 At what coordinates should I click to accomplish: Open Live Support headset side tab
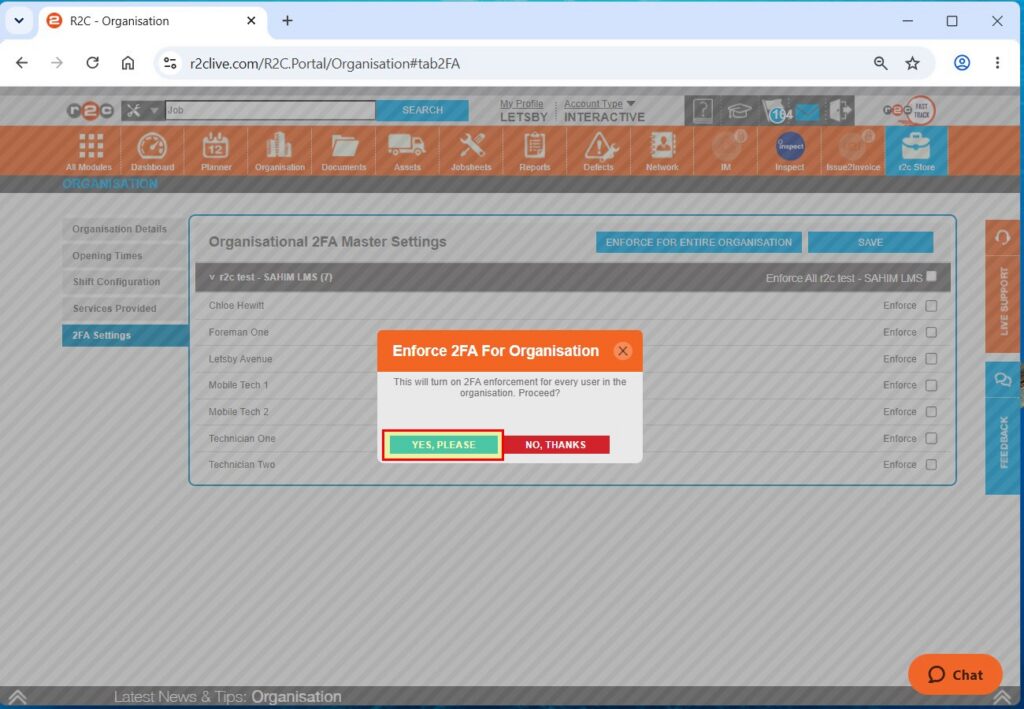(x=1002, y=286)
